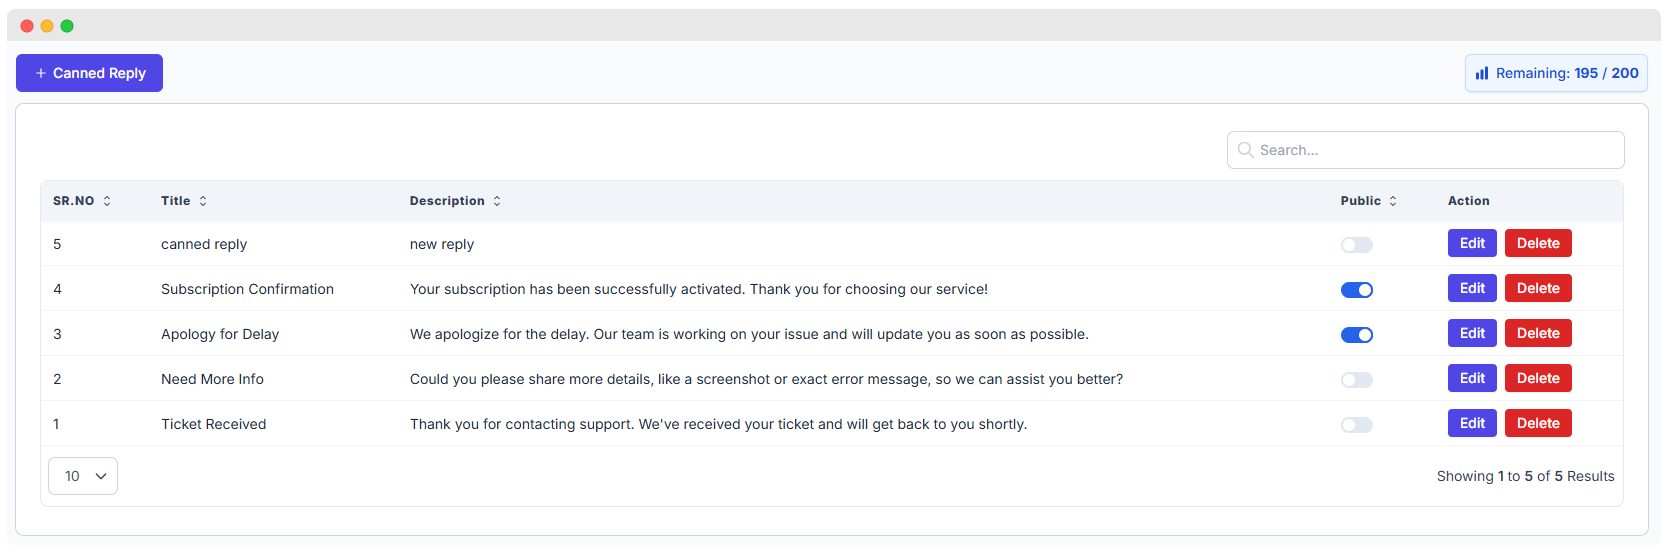Viewport: 1668px width, 554px height.
Task: Enable Public toggle for canned reply row
Action: (x=1357, y=245)
